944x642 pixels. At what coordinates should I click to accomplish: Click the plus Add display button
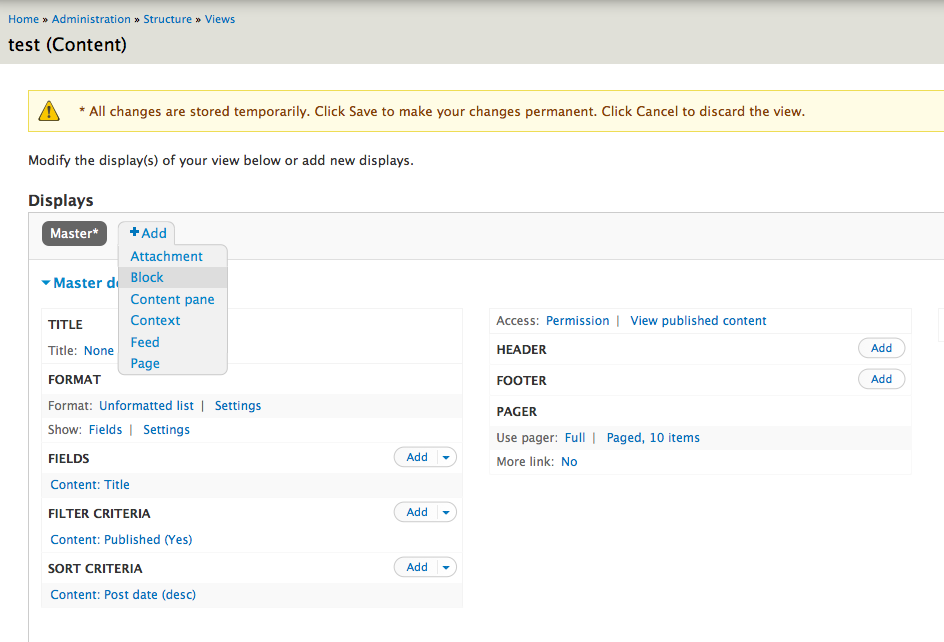(x=148, y=233)
